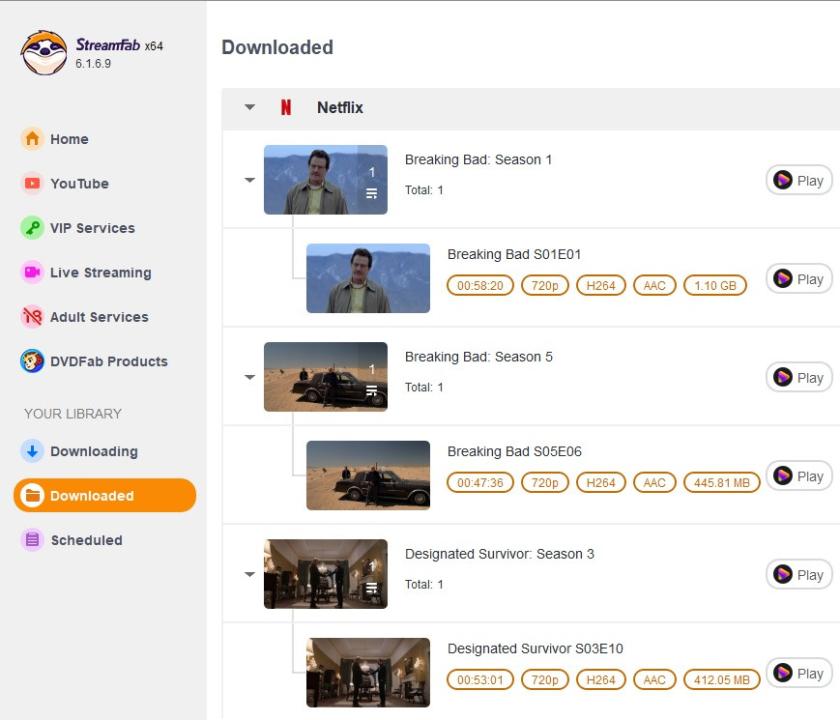This screenshot has width=840, height=720.
Task: Open the Downloading arrow icon
Action: pyautogui.click(x=33, y=451)
